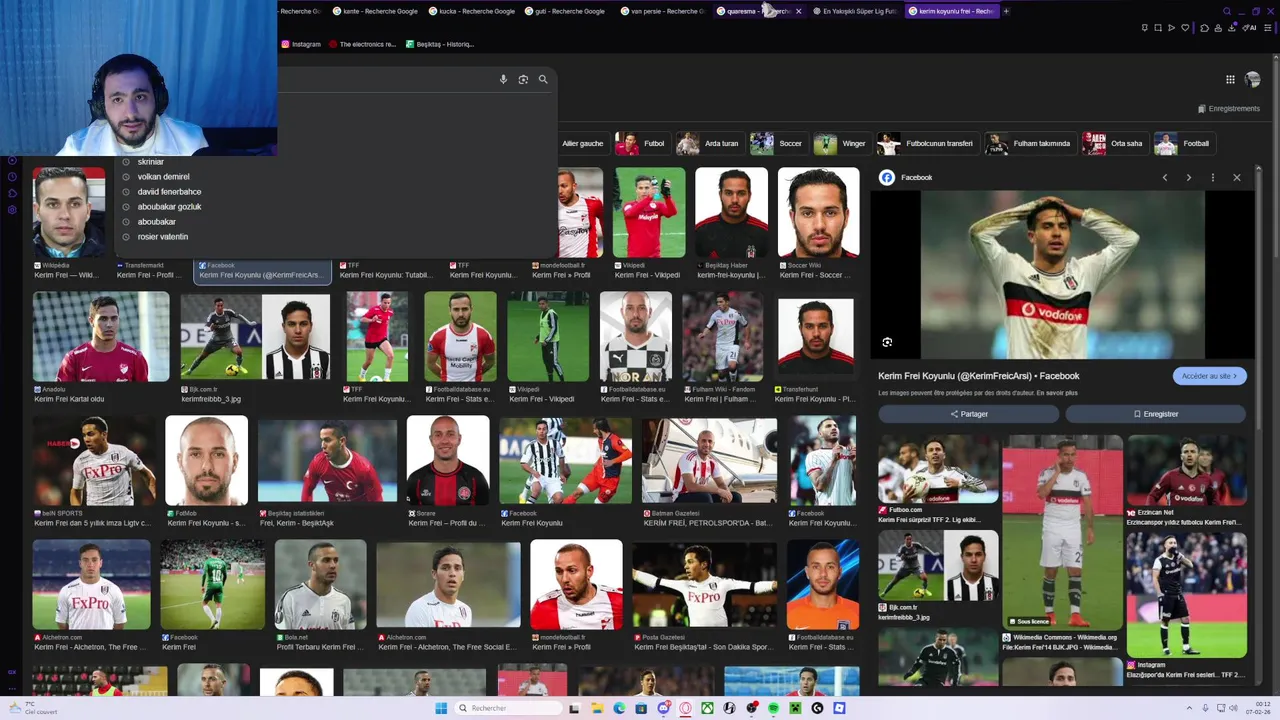The height and width of the screenshot is (720, 1280).
Task: Start a voice search with the microphone icon
Action: click(x=503, y=79)
